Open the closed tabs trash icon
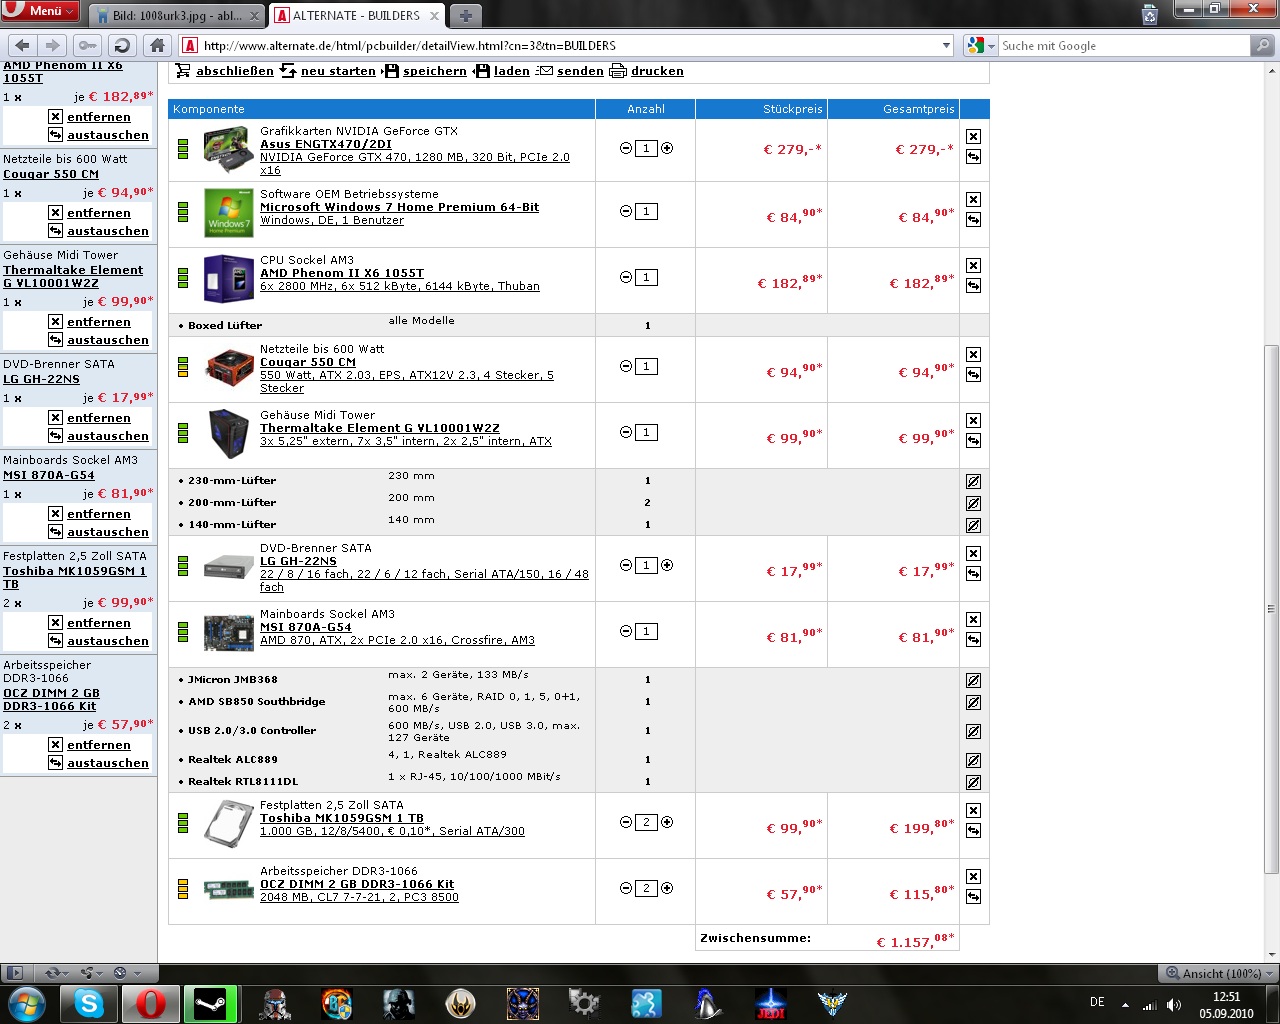This screenshot has width=1280, height=1024. (x=1150, y=15)
